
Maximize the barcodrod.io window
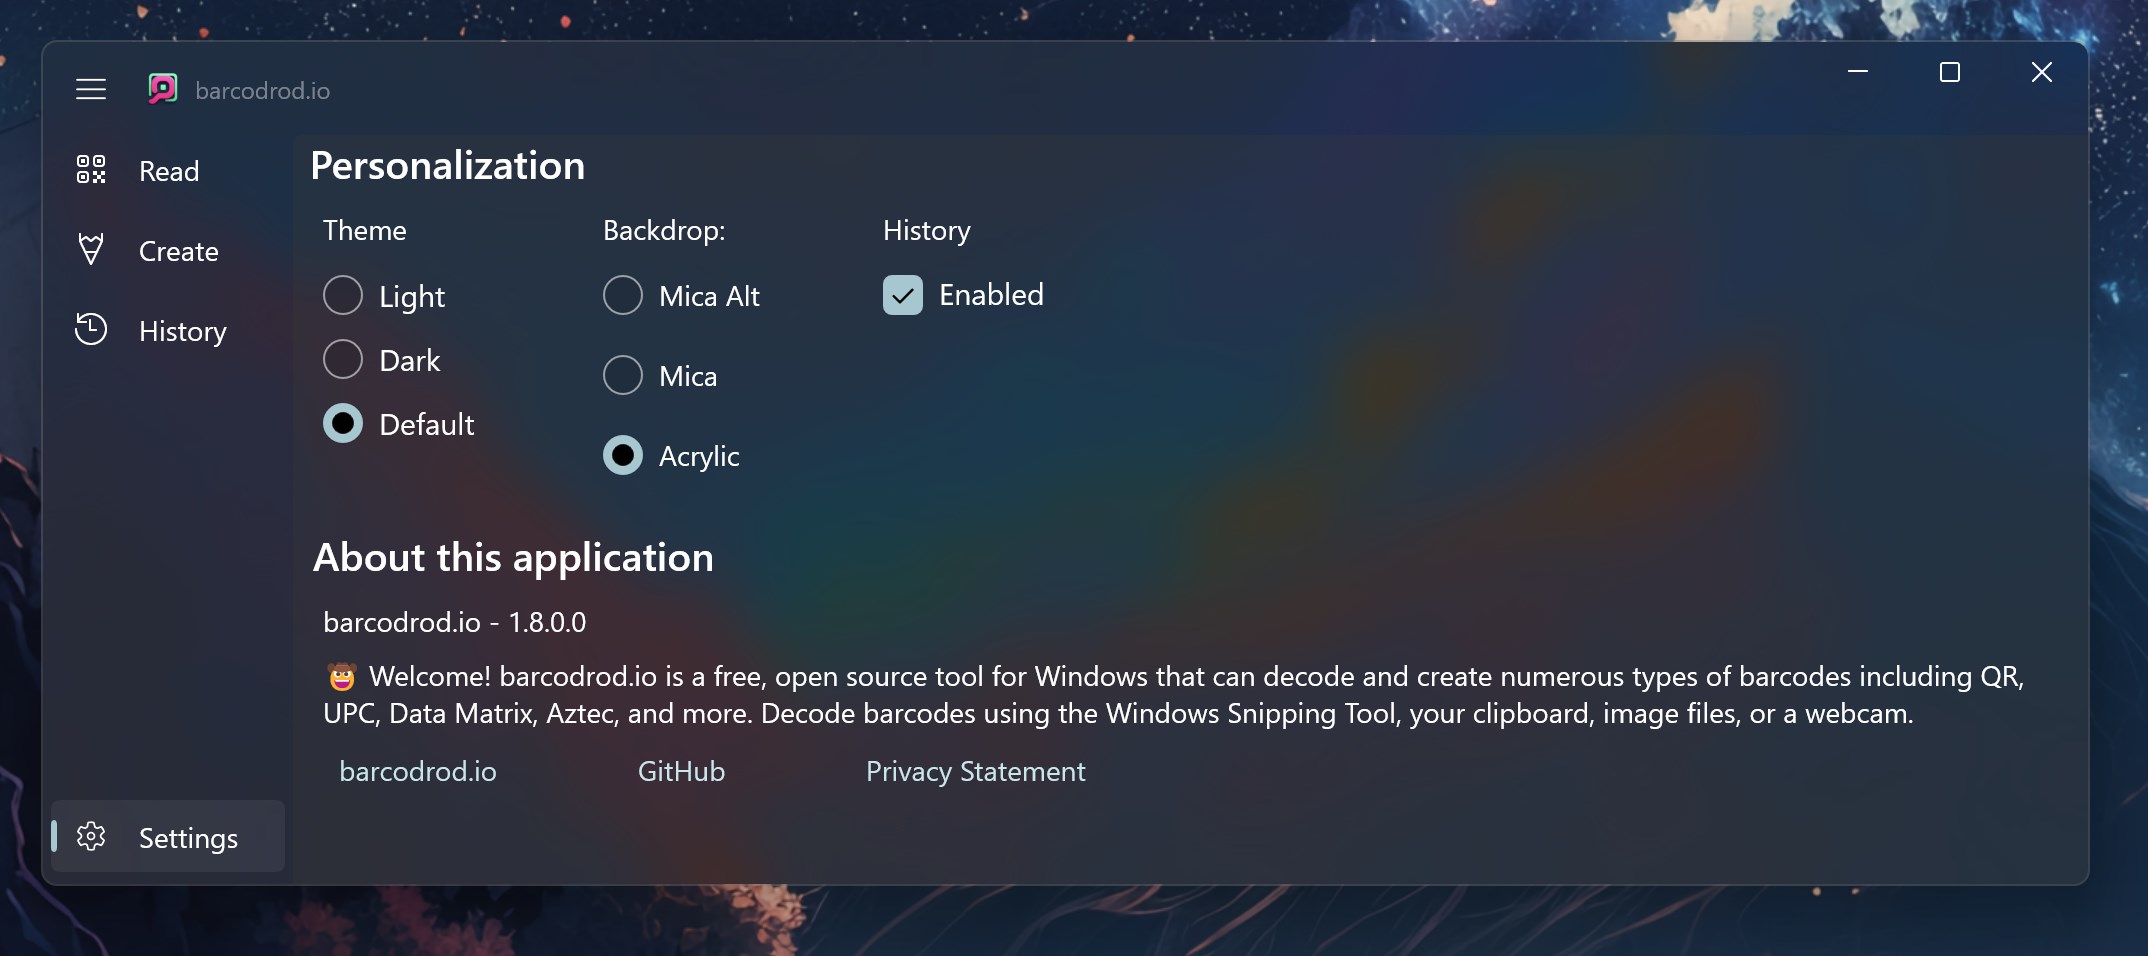(x=1950, y=72)
